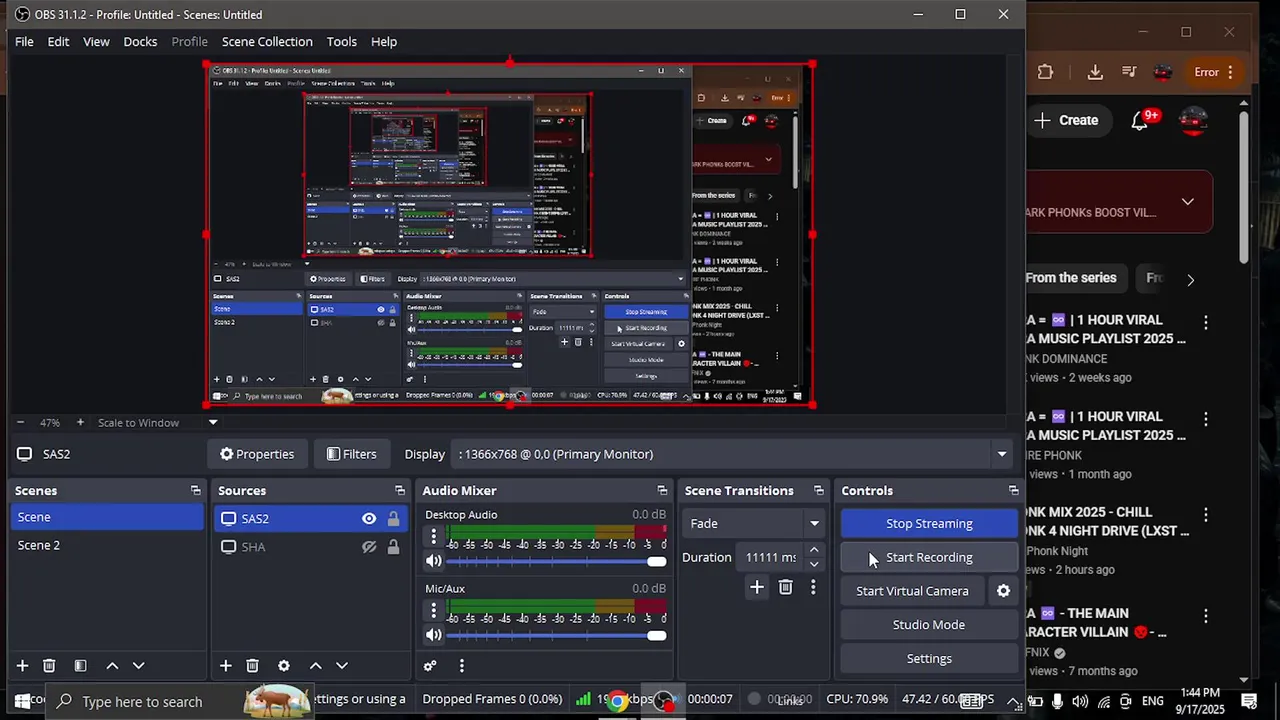Show next filter chips arrow on YouTube
The width and height of the screenshot is (1280, 720).
pyautogui.click(x=1190, y=280)
